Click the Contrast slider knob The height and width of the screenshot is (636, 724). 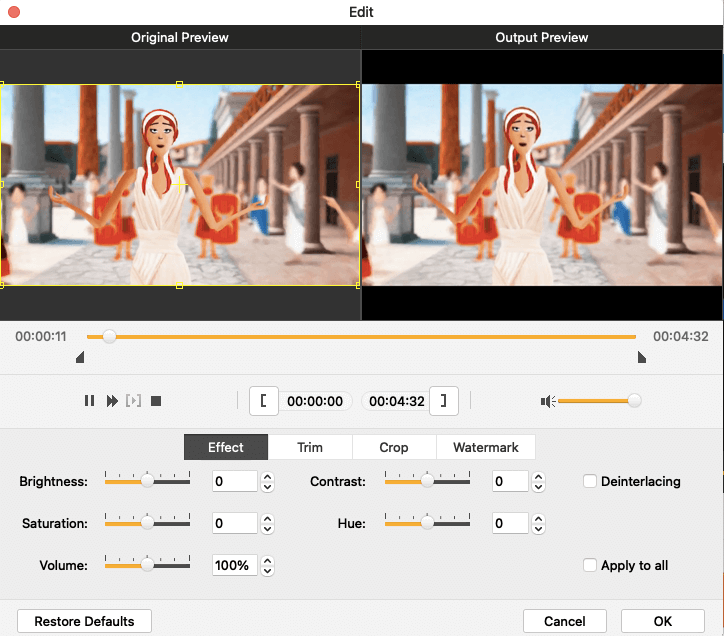428,481
